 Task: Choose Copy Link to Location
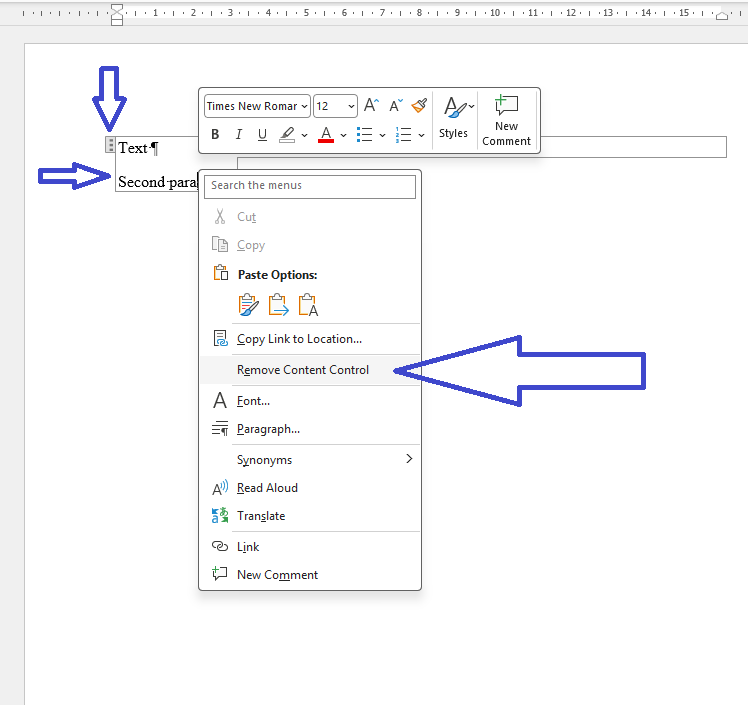click(x=310, y=339)
